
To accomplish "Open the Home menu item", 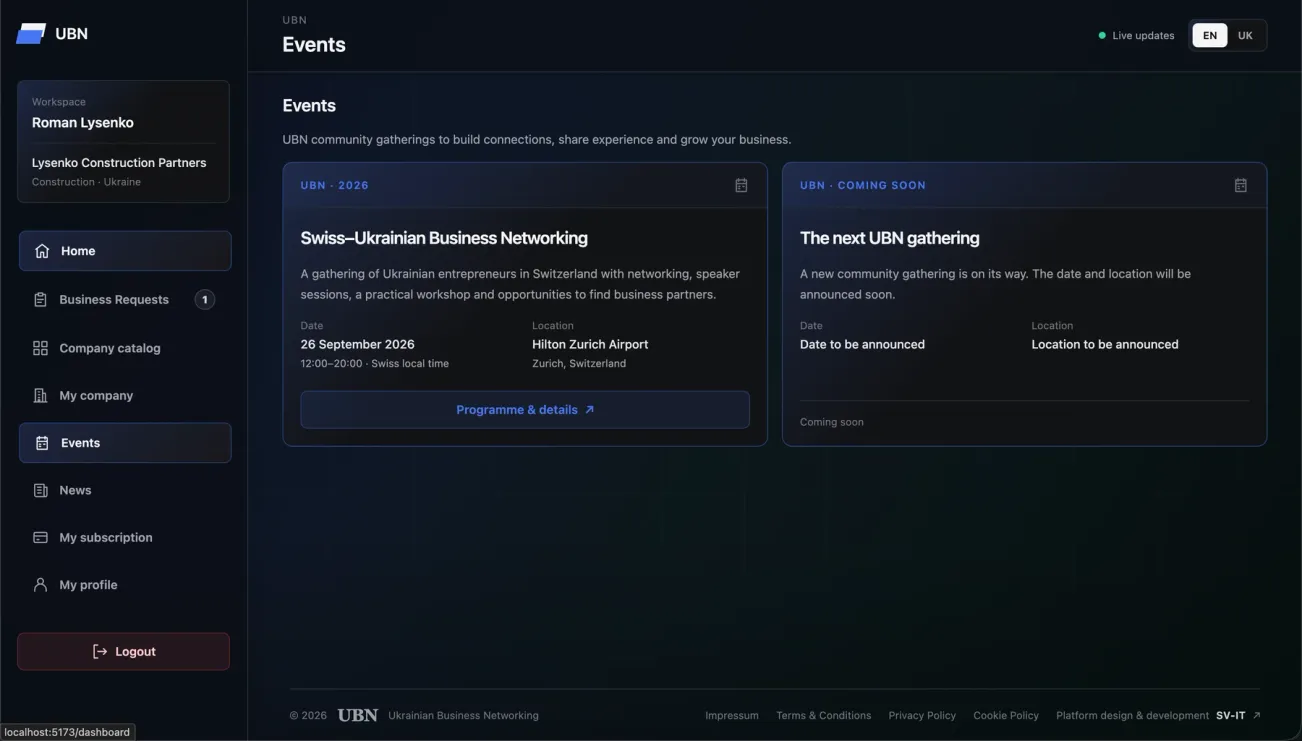I will [125, 251].
